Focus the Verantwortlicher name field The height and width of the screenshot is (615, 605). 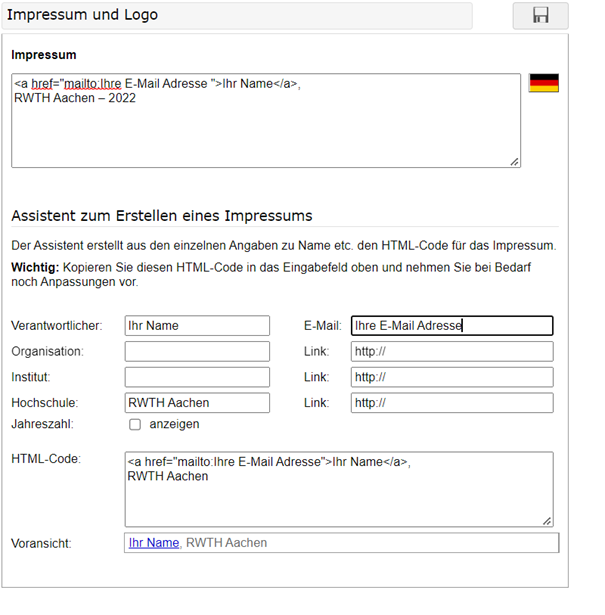point(197,326)
